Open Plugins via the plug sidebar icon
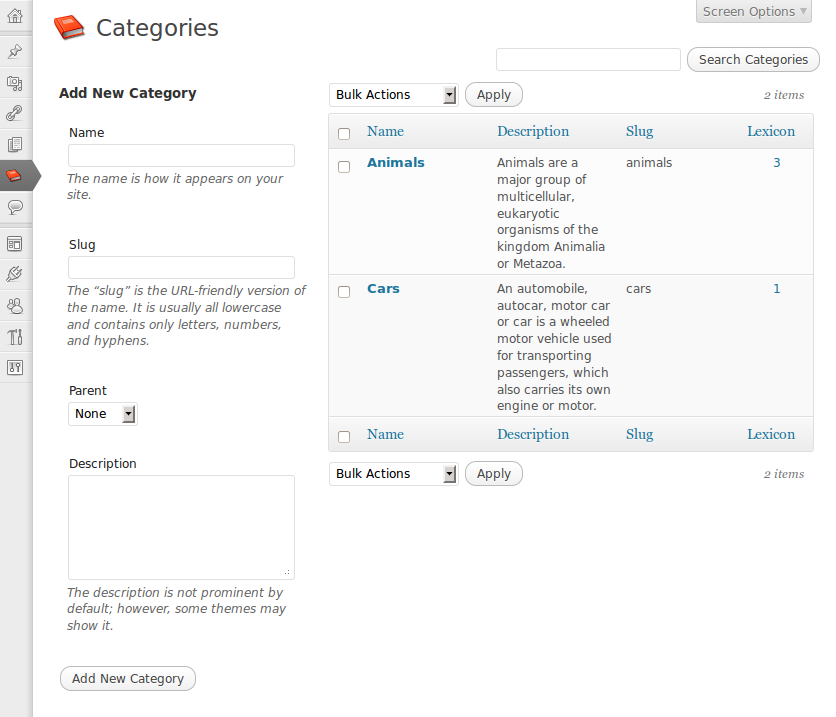 point(15,275)
